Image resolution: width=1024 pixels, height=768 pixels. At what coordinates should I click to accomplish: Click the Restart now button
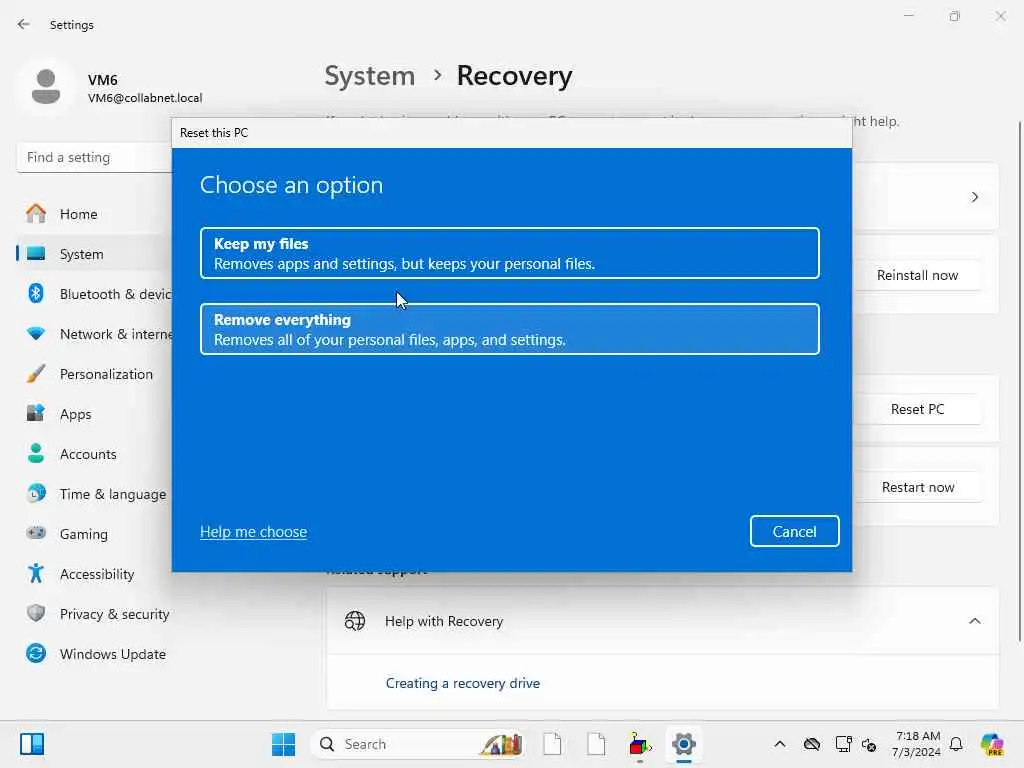[x=917, y=487]
